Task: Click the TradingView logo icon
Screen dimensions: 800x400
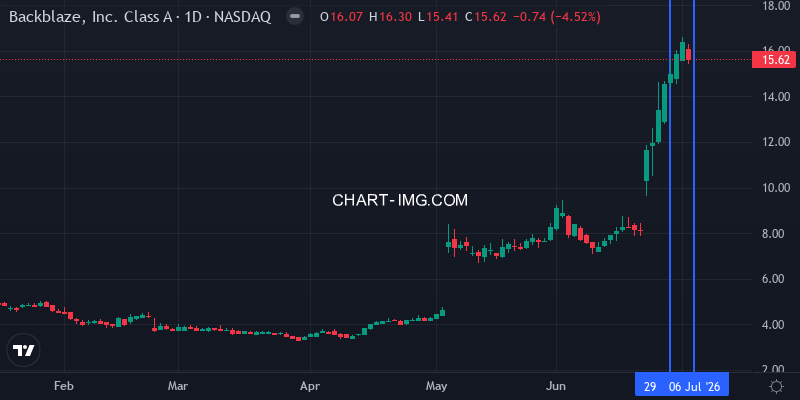Action: (23, 351)
